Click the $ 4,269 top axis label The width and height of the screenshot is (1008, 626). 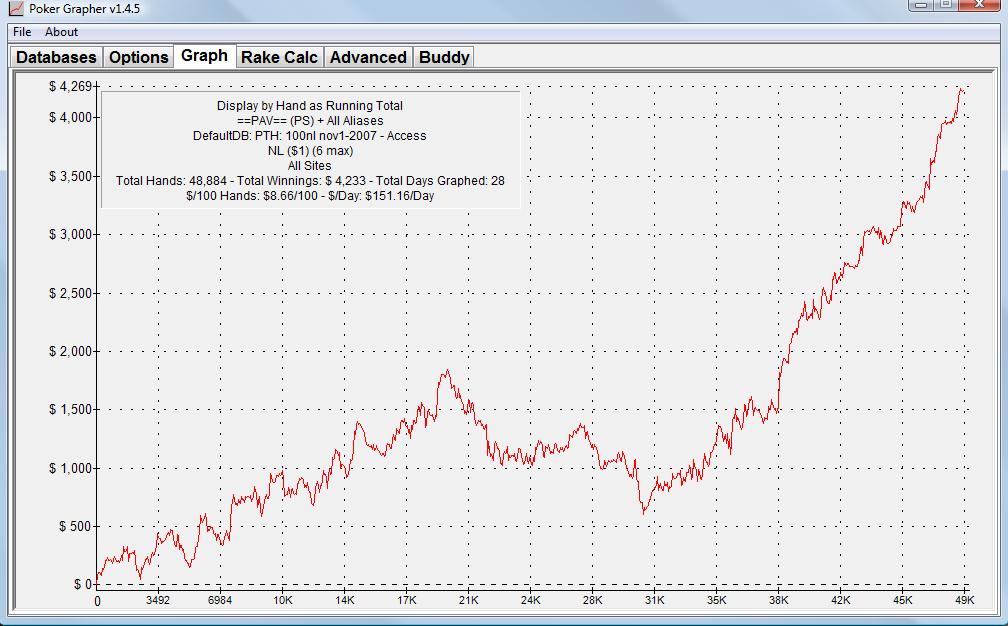click(70, 87)
